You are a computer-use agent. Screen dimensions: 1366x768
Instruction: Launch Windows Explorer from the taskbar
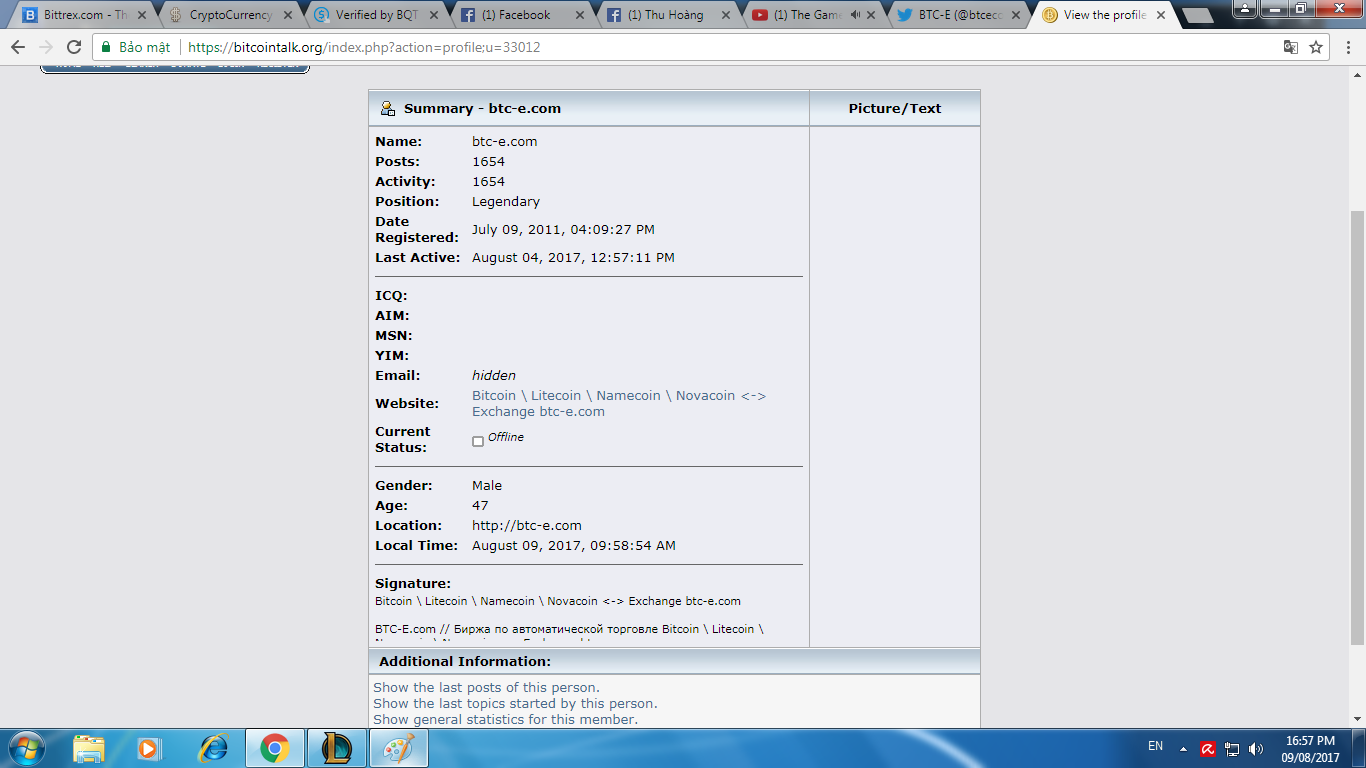(89, 748)
